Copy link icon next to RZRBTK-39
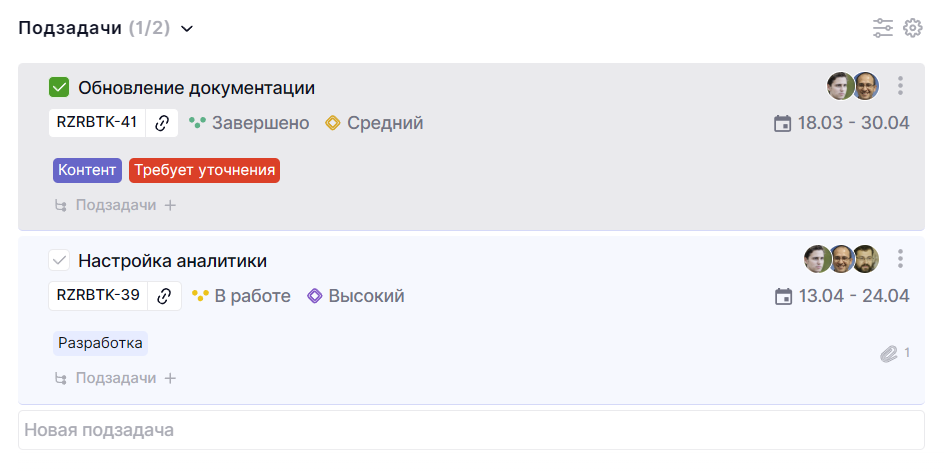Image resolution: width=944 pixels, height=472 pixels. click(x=164, y=296)
